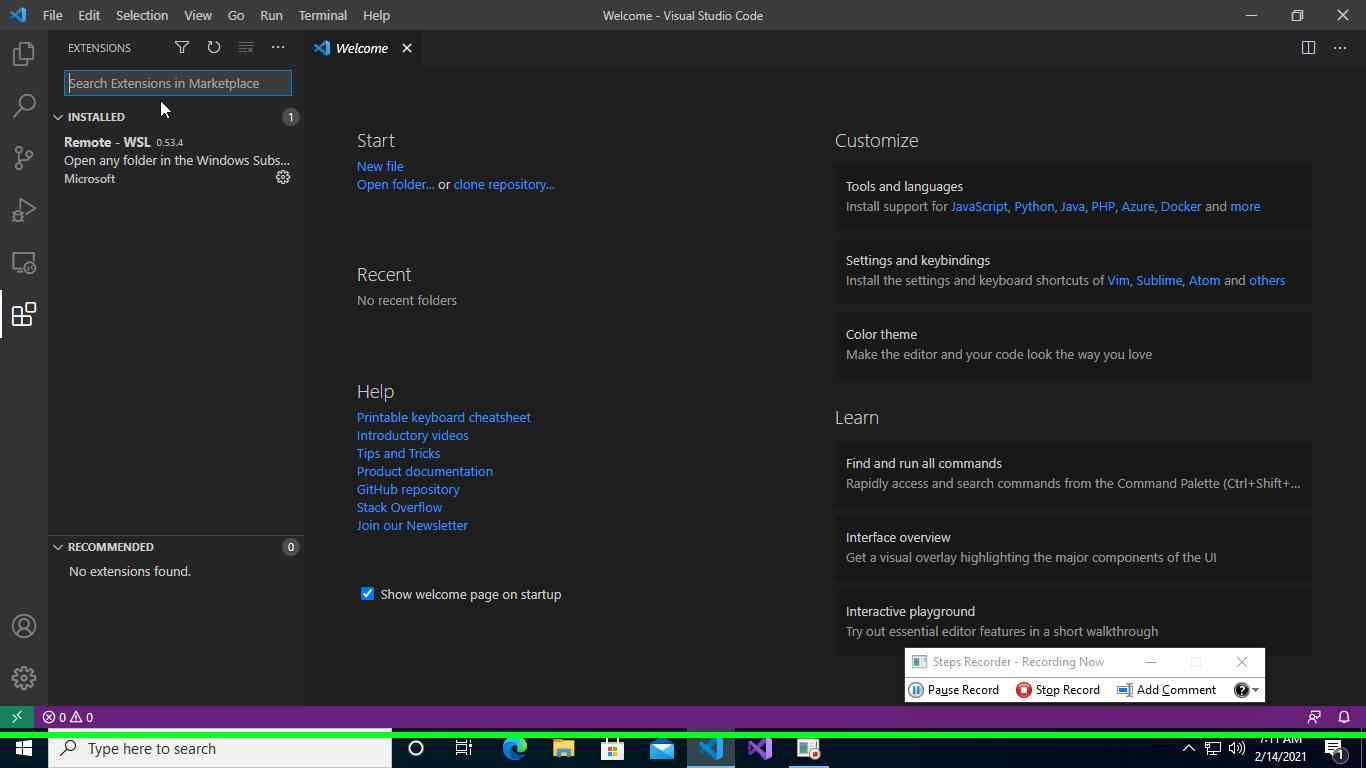
Task: Click Add Comment in Steps Recorder
Action: coord(1167,690)
